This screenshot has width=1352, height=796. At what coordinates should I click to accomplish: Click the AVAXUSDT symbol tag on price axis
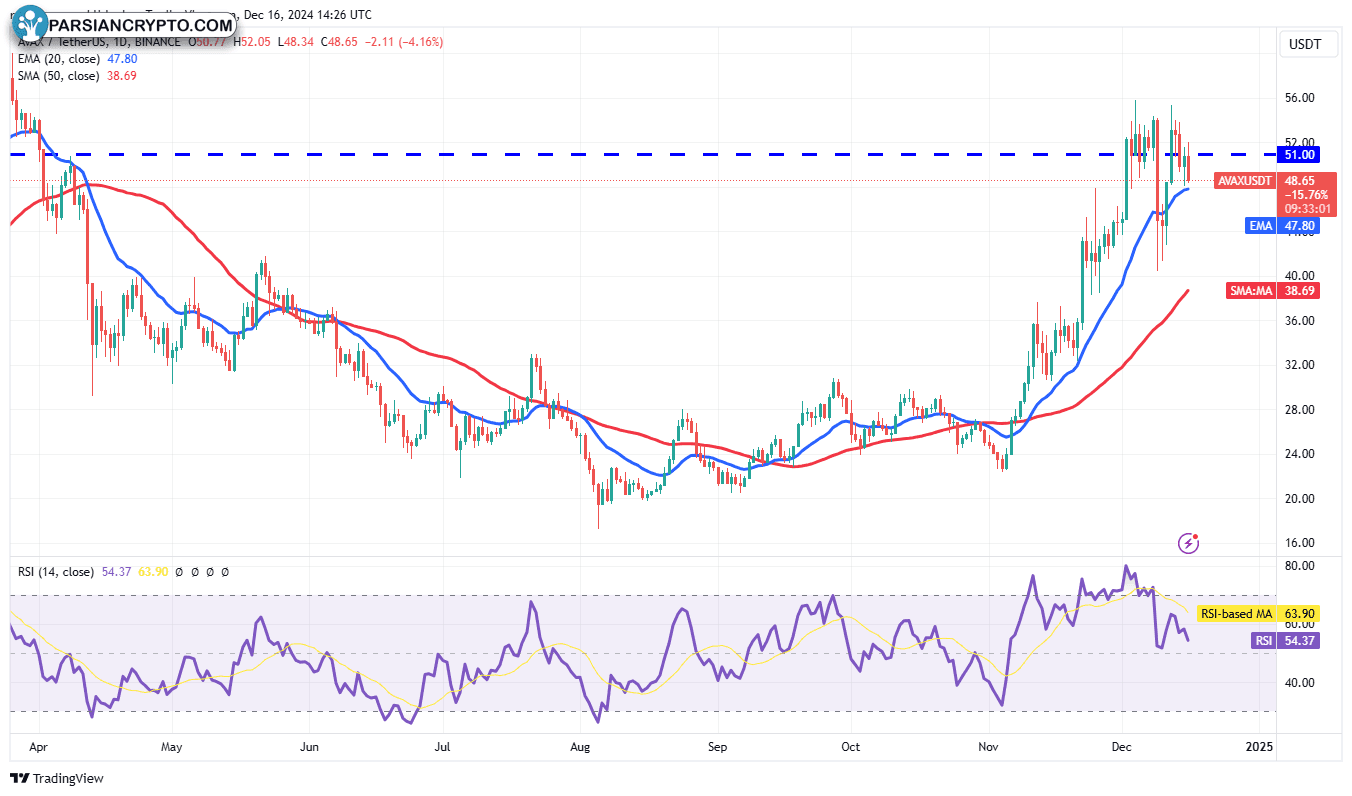click(1245, 181)
